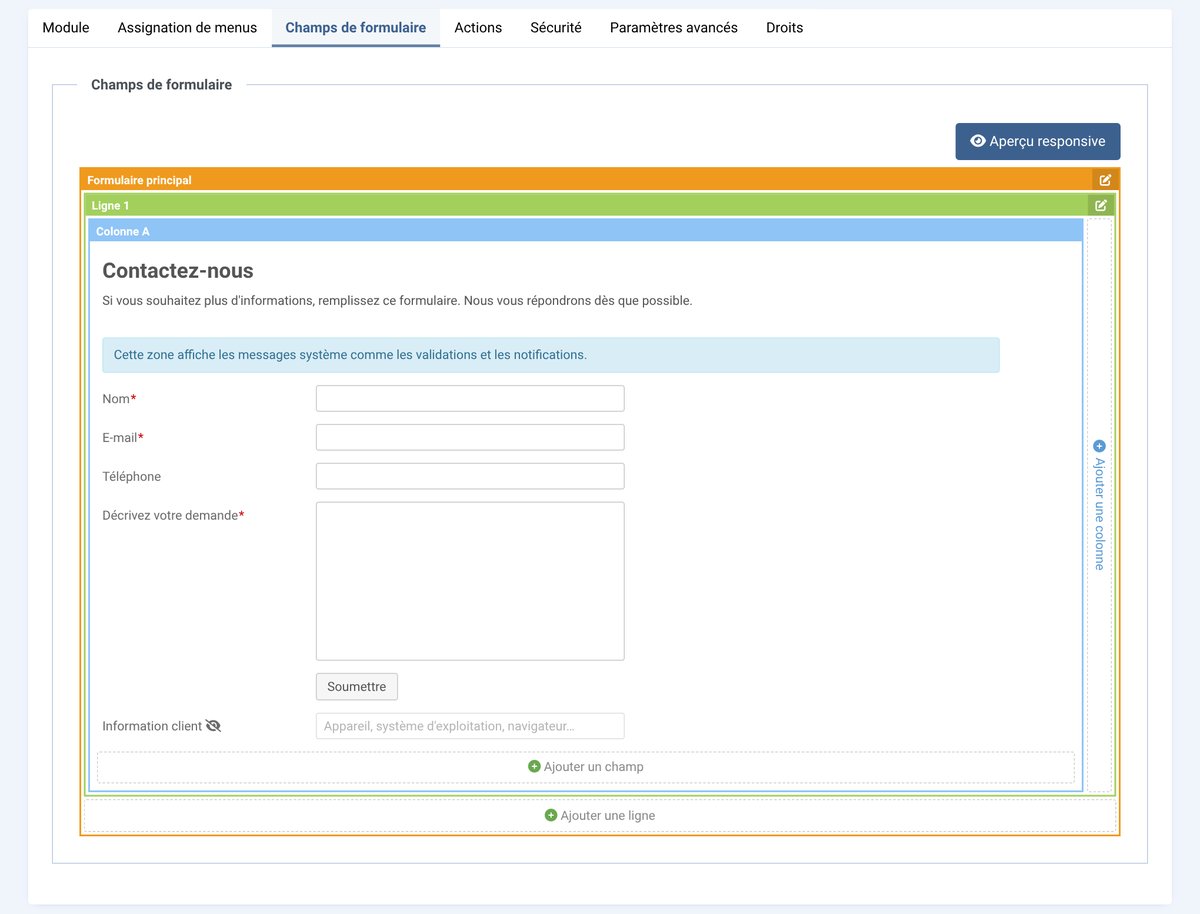Image resolution: width=1200 pixels, height=914 pixels.
Task: Click the Formulaire principal edit icon
Action: [x=1105, y=180]
